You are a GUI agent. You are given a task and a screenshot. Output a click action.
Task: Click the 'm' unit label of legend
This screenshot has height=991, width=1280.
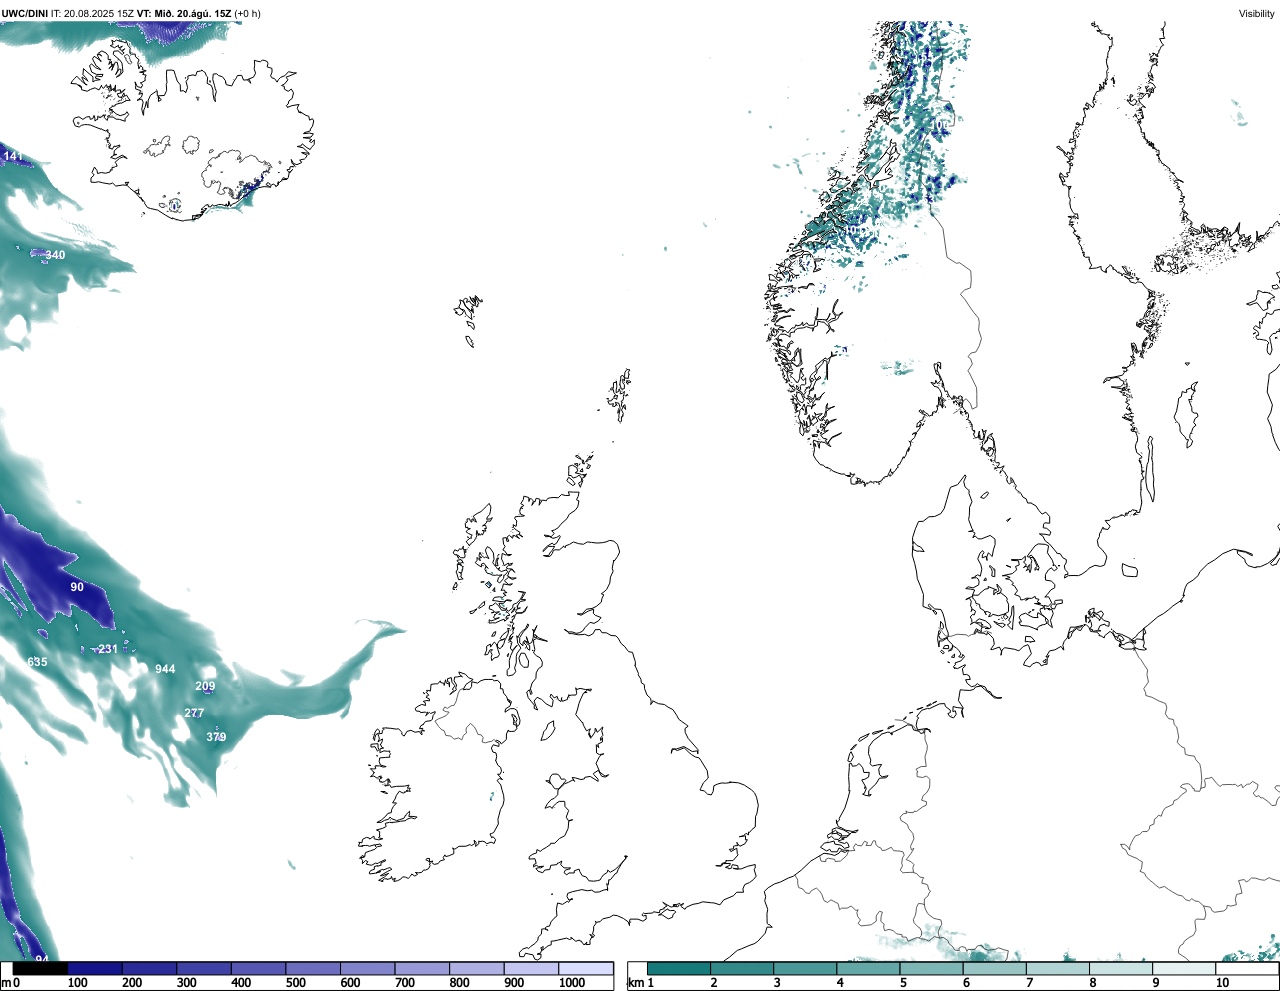(x=5, y=983)
